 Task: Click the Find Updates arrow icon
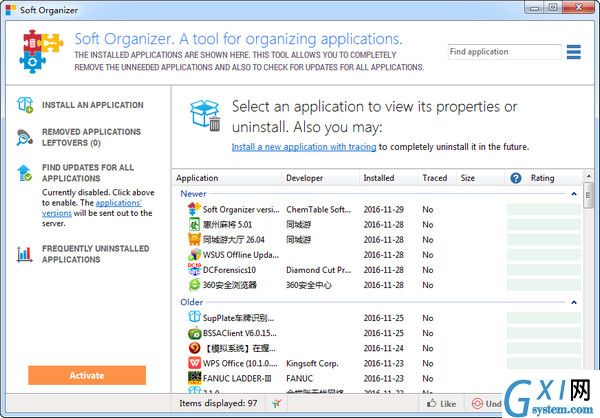(24, 173)
